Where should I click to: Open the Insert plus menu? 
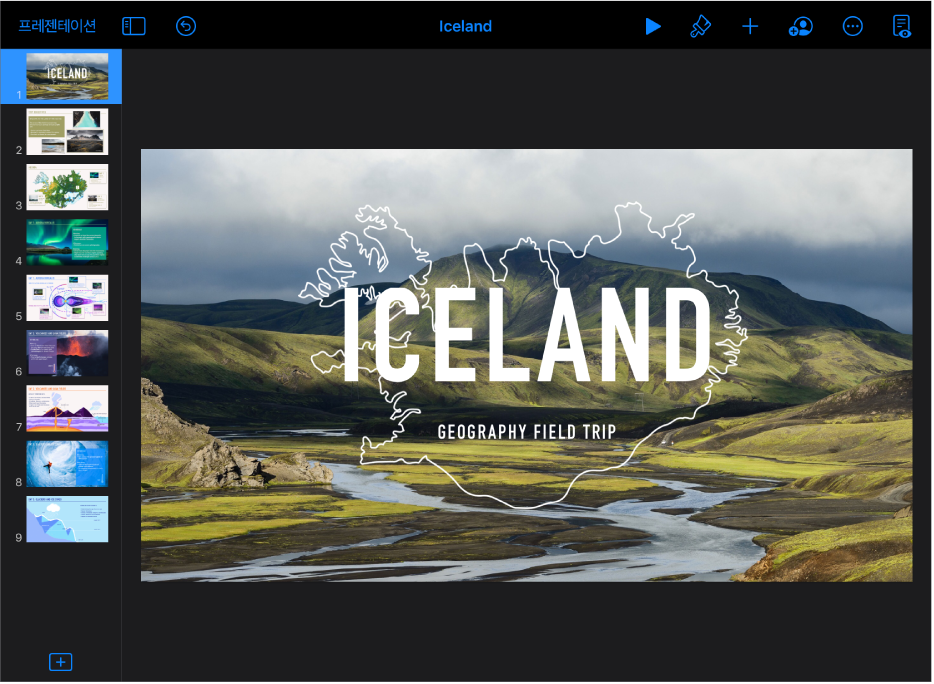tap(750, 26)
